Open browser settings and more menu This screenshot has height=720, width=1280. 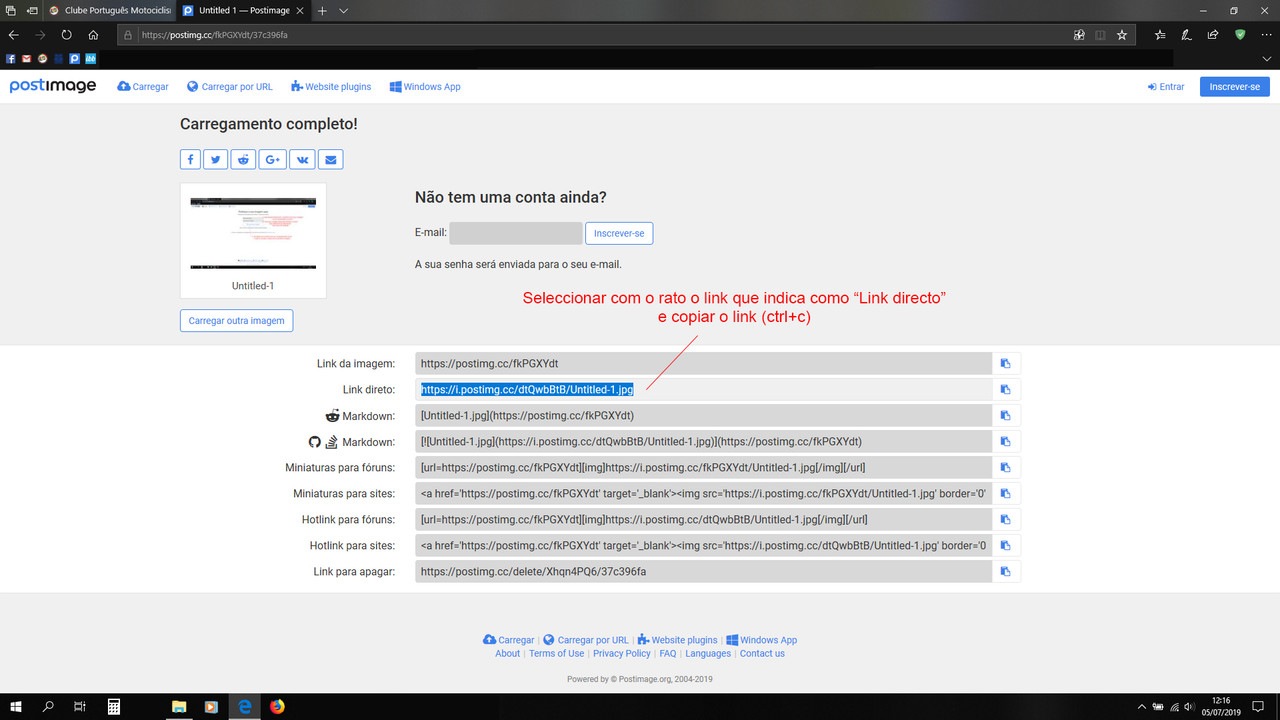[1266, 34]
